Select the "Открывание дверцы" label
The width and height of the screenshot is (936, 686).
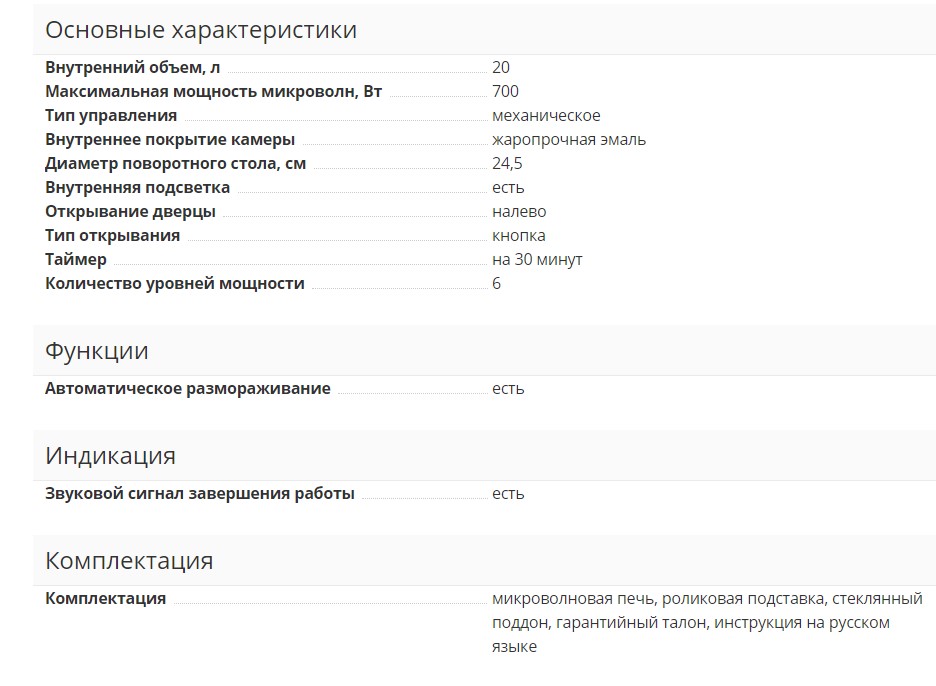point(130,212)
